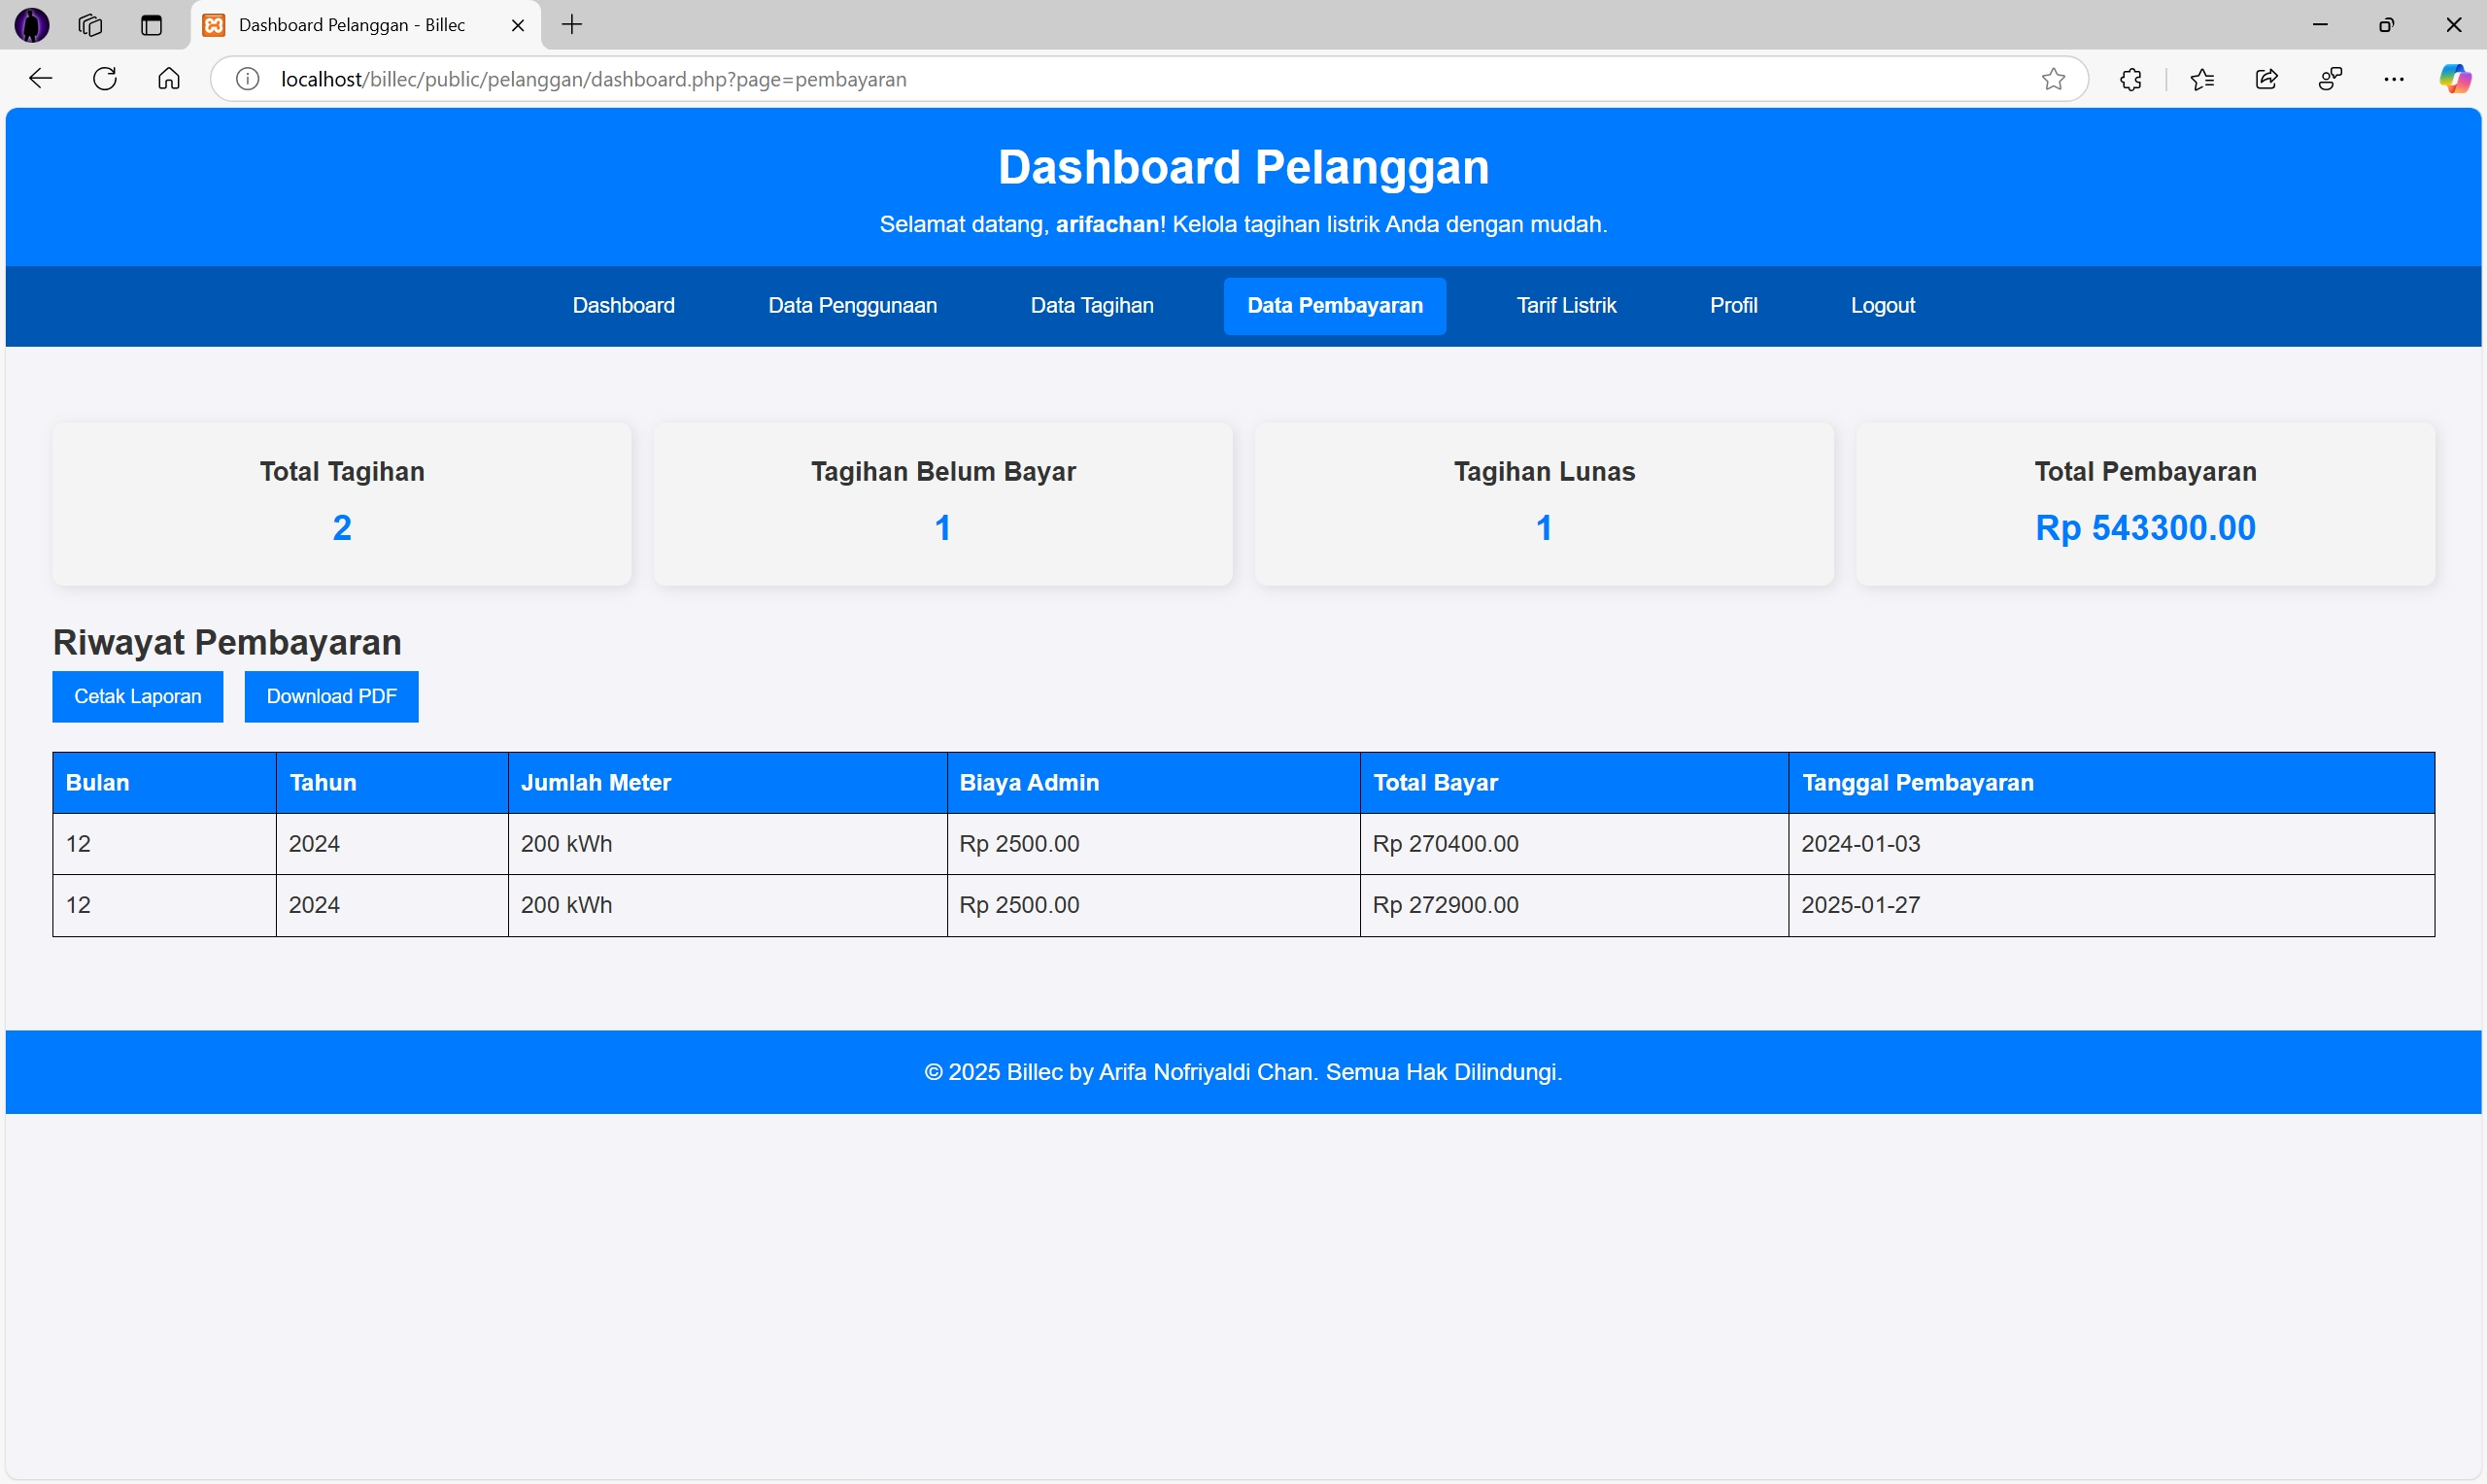Click the Jumlah Meter column header

click(x=728, y=783)
